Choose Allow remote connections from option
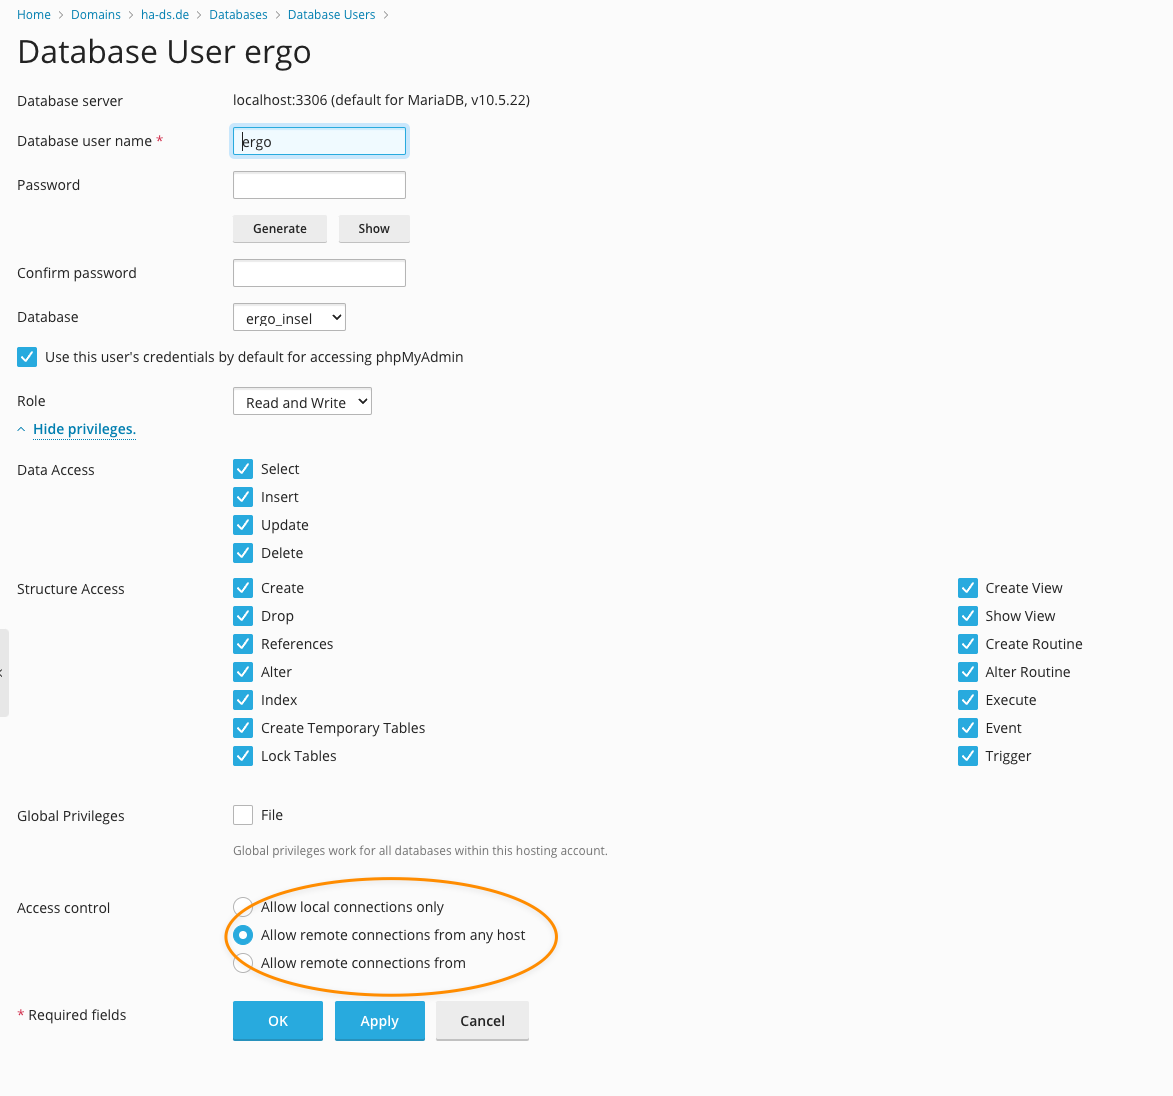Image resolution: width=1173 pixels, height=1096 pixels. point(243,963)
